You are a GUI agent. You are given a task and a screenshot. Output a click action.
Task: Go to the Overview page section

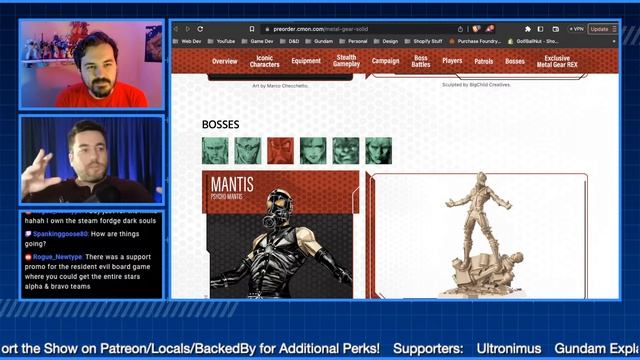224,61
